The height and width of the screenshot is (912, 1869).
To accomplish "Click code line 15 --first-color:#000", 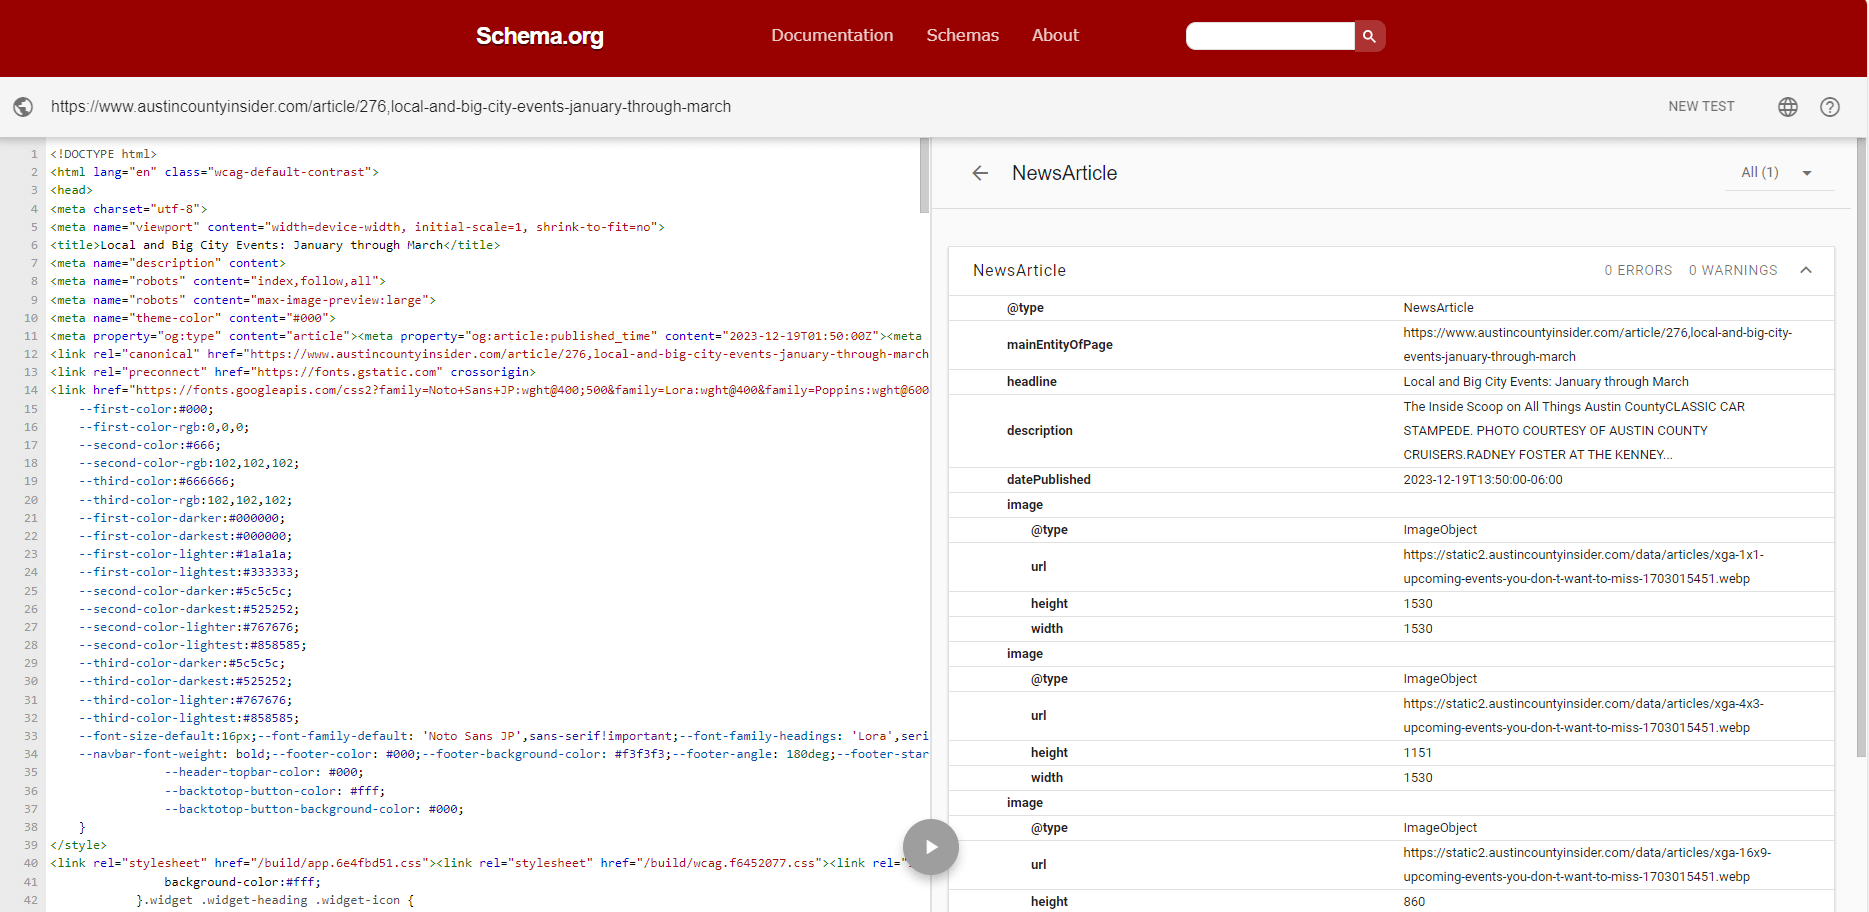I will click(x=146, y=409).
